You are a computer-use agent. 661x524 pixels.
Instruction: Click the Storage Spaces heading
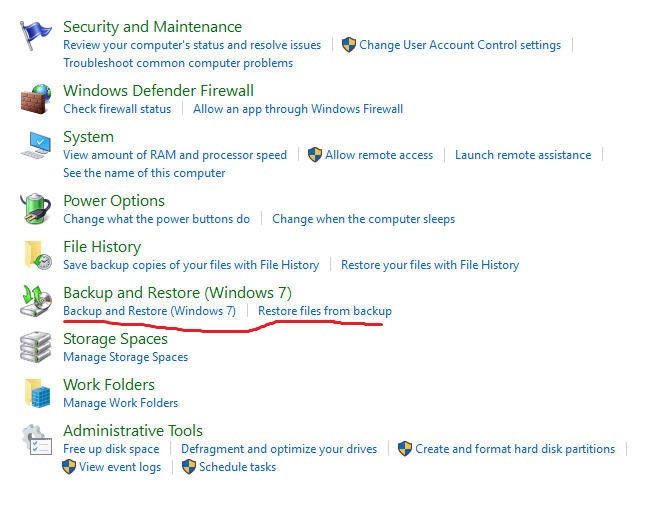[115, 339]
